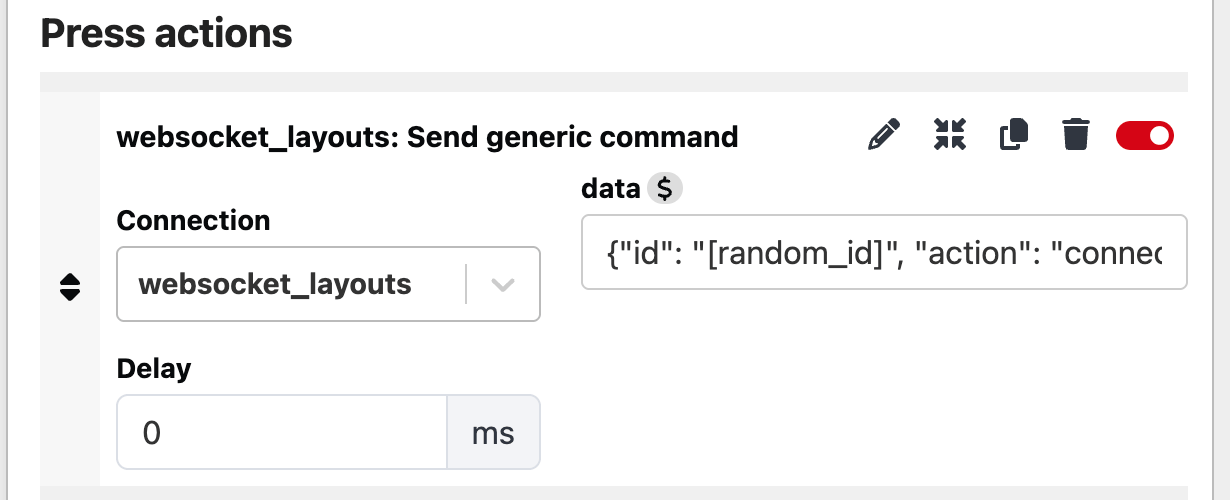1230x500 pixels.
Task: Open the Connection dropdown
Action: point(329,284)
